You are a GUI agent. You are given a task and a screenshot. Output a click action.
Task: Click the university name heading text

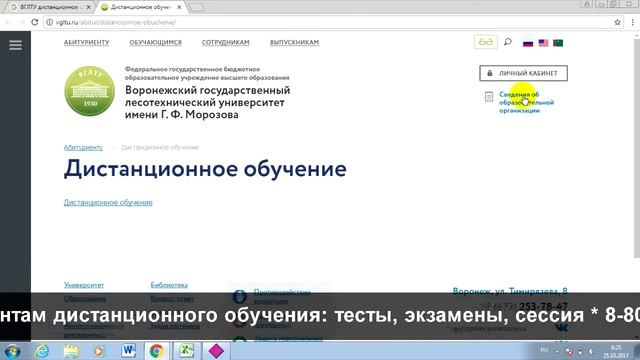pos(207,102)
